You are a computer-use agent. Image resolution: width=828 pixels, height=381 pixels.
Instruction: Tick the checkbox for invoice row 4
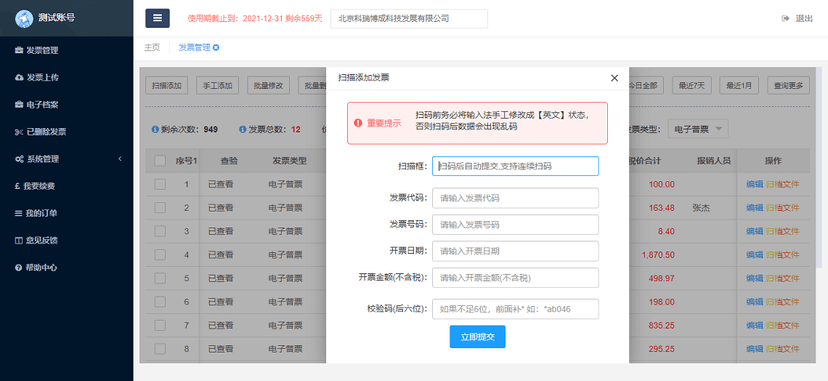pyautogui.click(x=161, y=254)
